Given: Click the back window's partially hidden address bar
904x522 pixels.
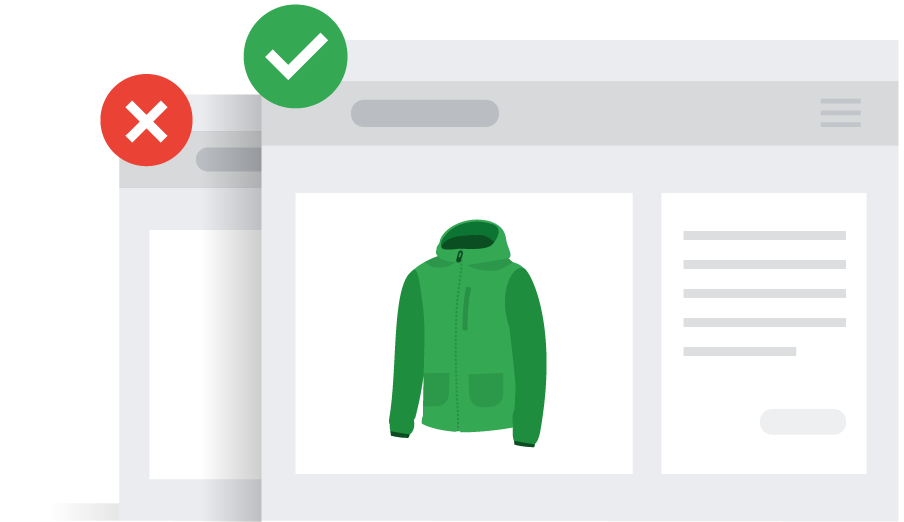Looking at the screenshot, I should coord(229,159).
